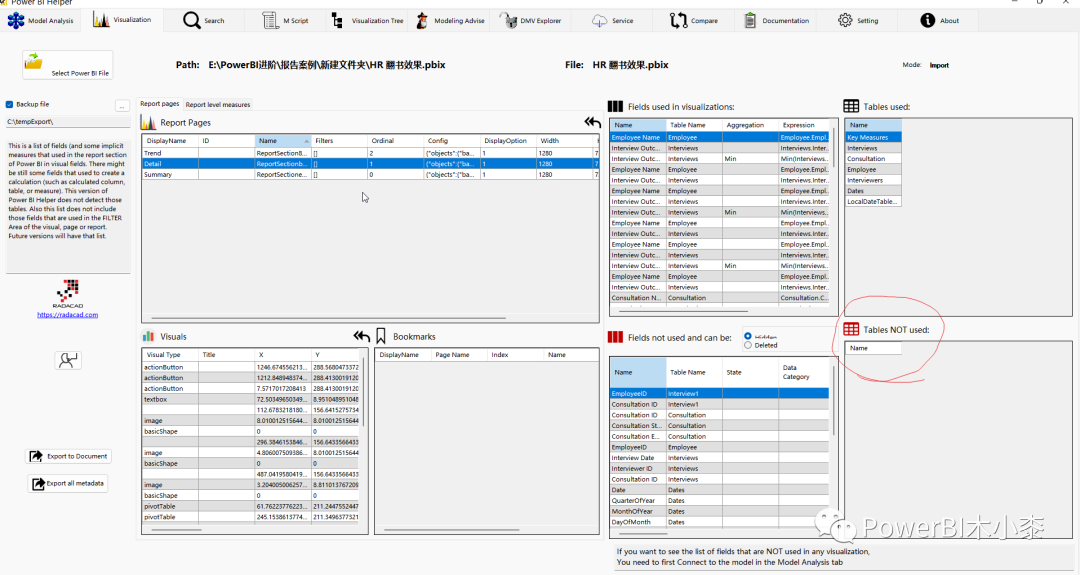Viewport: 1080px width, 575px height.
Task: Select the first pivotTable visual row
Action: 251,506
